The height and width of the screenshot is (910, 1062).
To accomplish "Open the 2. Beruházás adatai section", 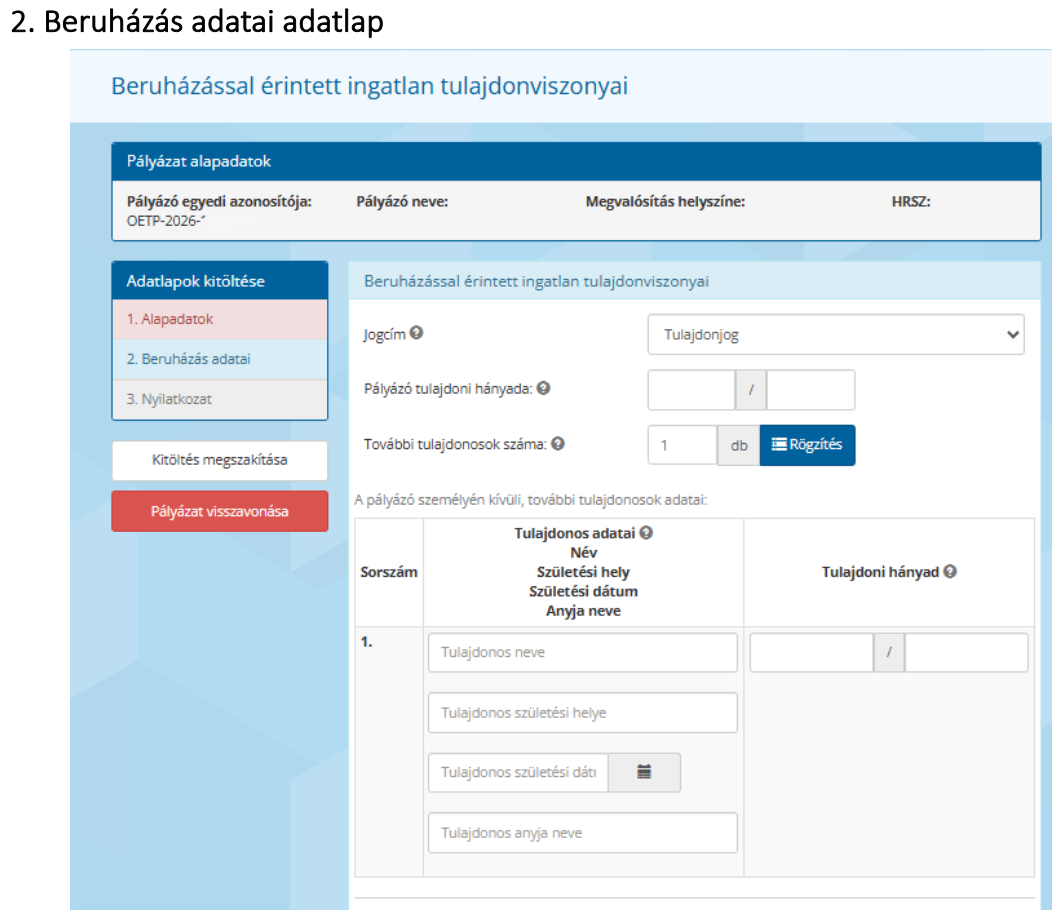I will (x=219, y=359).
